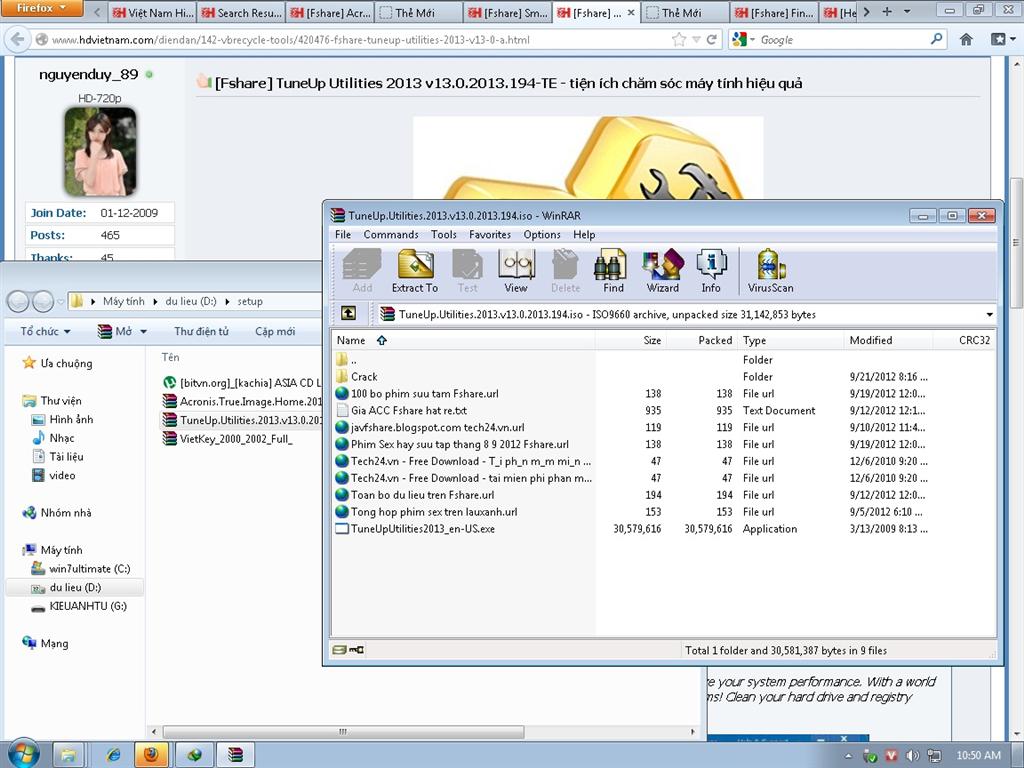Switch to the WinRAR taskbar button
This screenshot has height=768, width=1024.
(x=235, y=755)
